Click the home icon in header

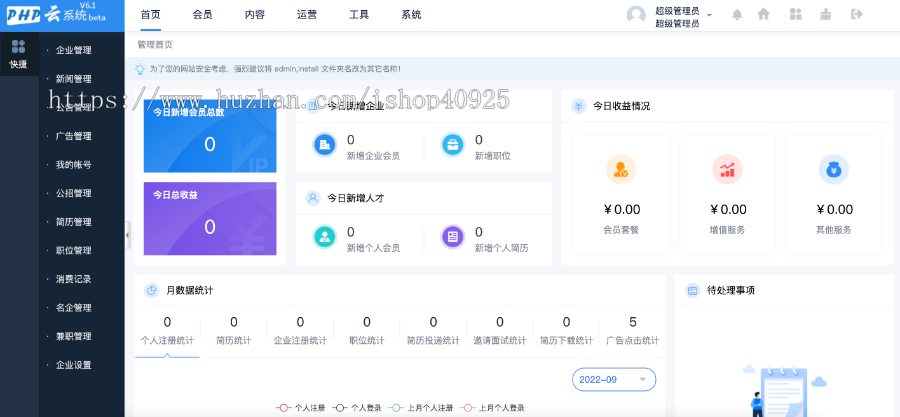764,15
